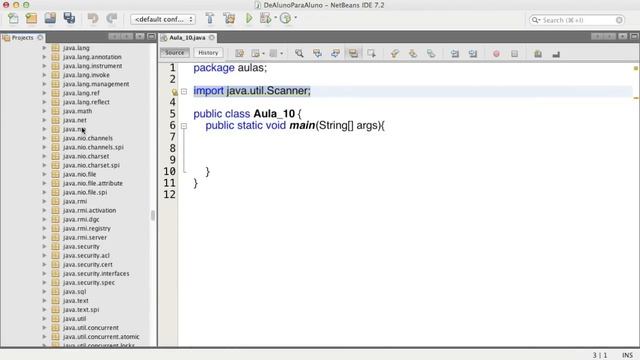Expand the java.security package node
The width and height of the screenshot is (640, 360).
pos(44,247)
